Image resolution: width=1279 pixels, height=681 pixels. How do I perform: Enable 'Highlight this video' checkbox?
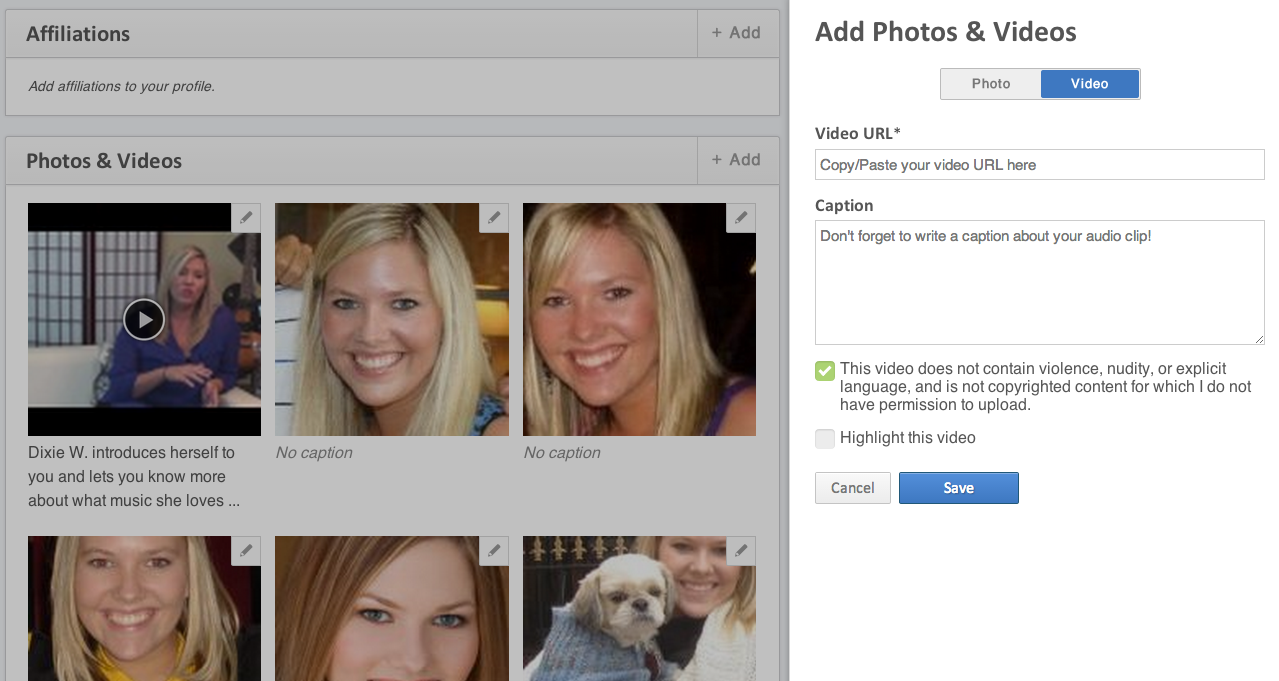(825, 438)
